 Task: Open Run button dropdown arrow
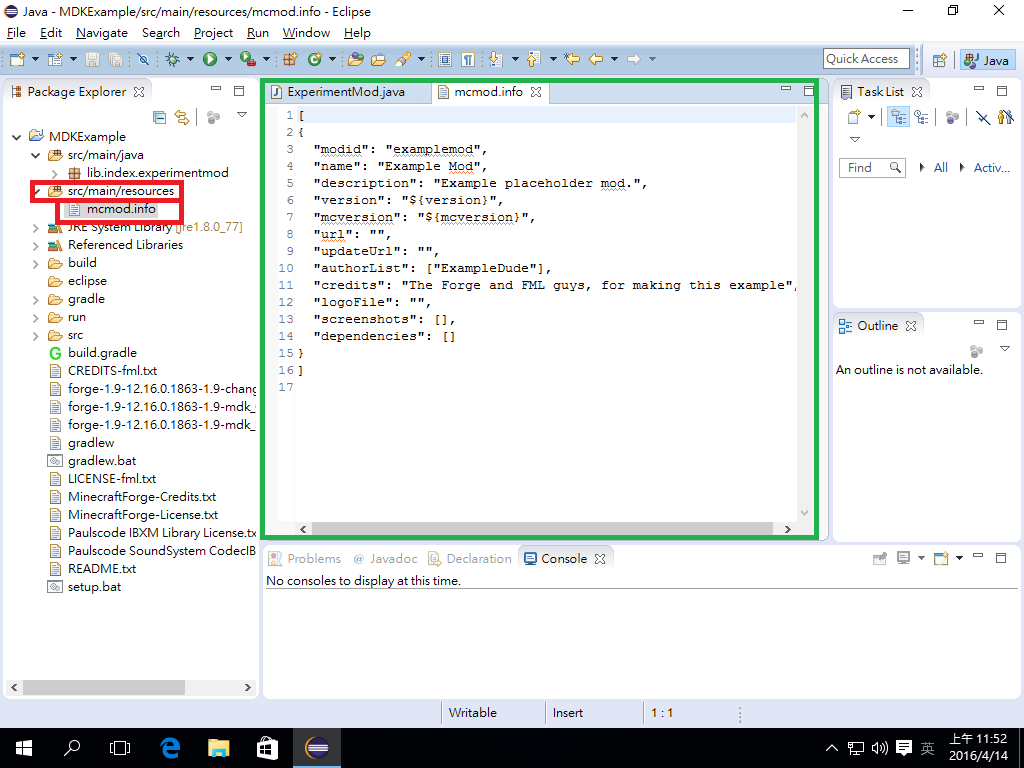pyautogui.click(x=228, y=59)
